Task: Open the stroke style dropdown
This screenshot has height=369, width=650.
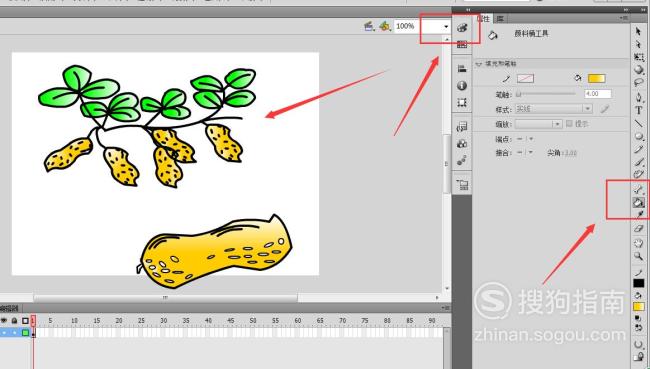Action: tap(553, 109)
